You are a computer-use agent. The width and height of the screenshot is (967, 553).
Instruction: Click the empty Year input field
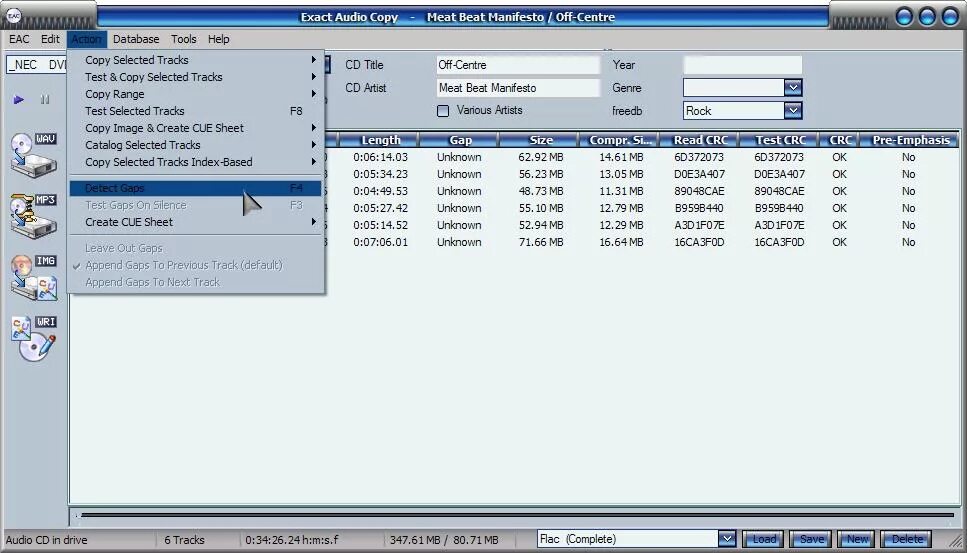tap(743, 65)
